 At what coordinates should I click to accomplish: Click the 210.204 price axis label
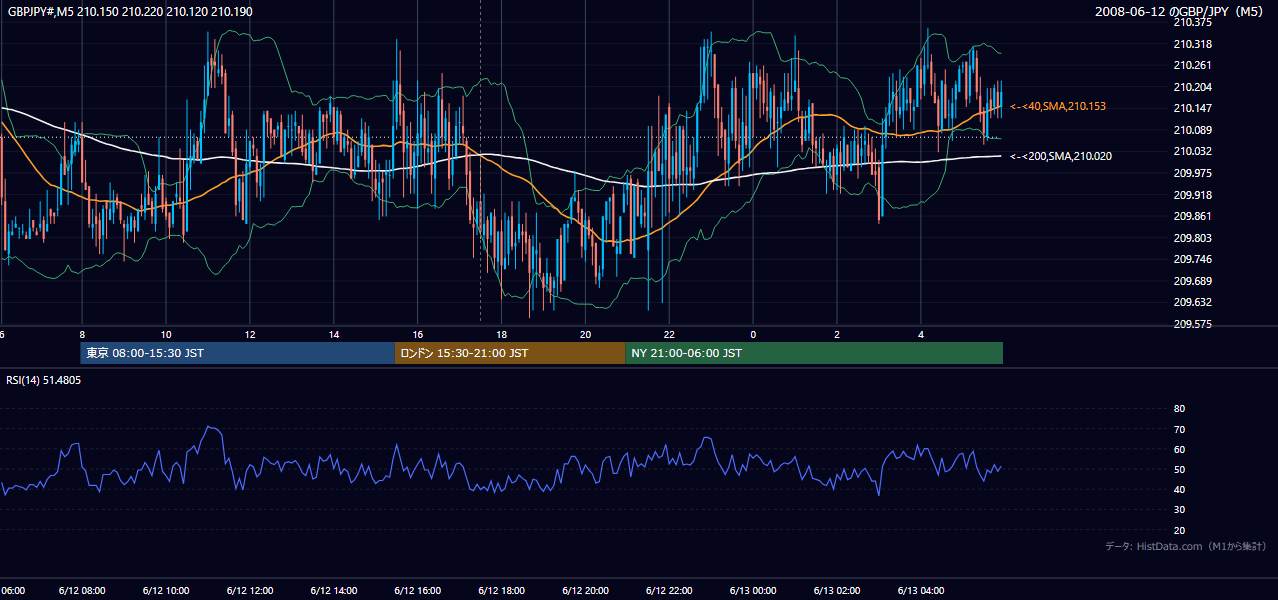click(1193, 87)
